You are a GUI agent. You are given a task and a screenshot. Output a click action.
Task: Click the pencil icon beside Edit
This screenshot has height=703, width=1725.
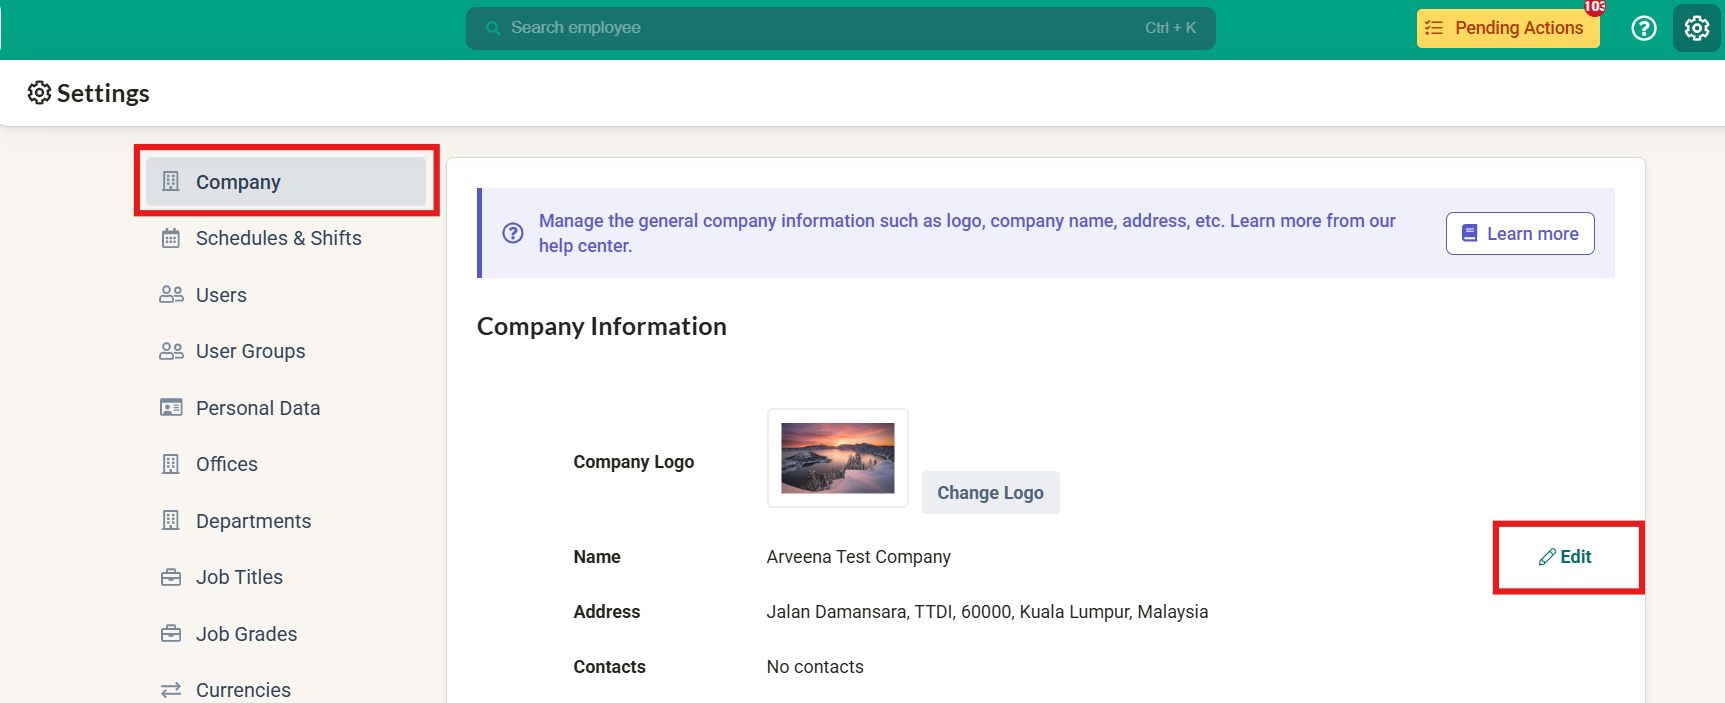pos(1547,557)
